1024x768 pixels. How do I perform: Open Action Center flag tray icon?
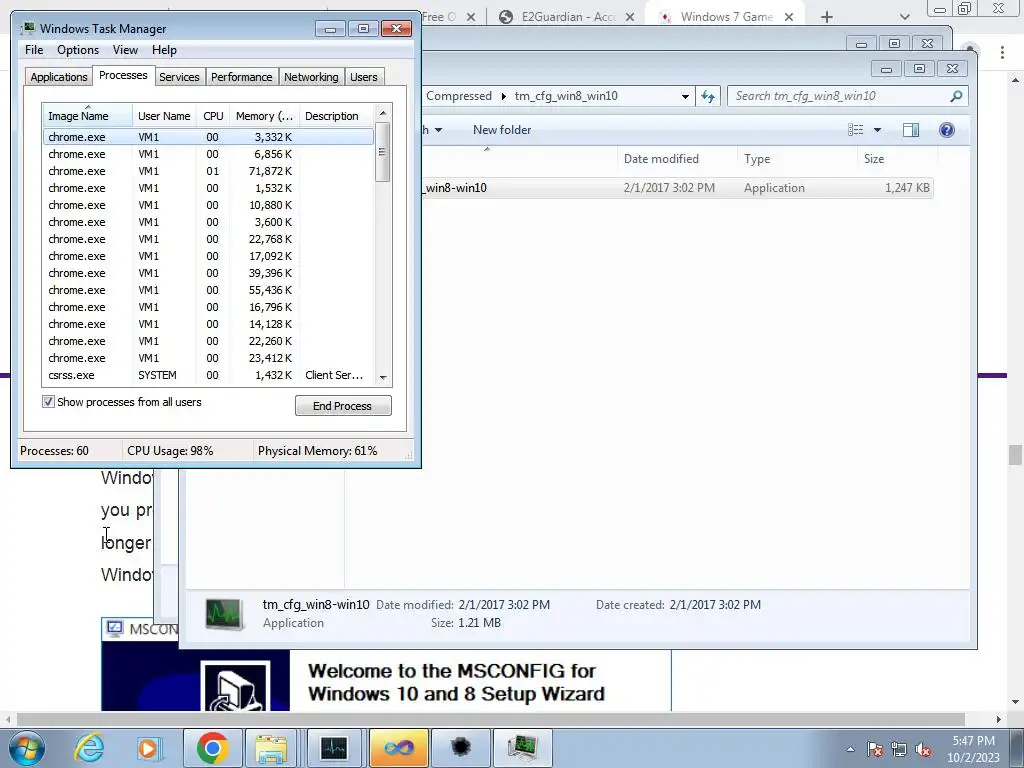click(874, 749)
